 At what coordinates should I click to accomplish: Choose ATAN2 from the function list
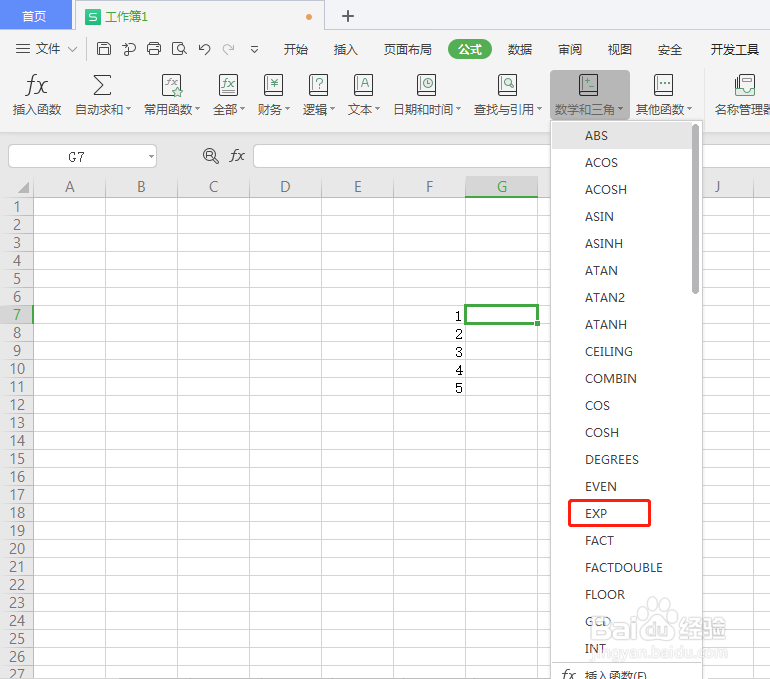click(x=622, y=298)
